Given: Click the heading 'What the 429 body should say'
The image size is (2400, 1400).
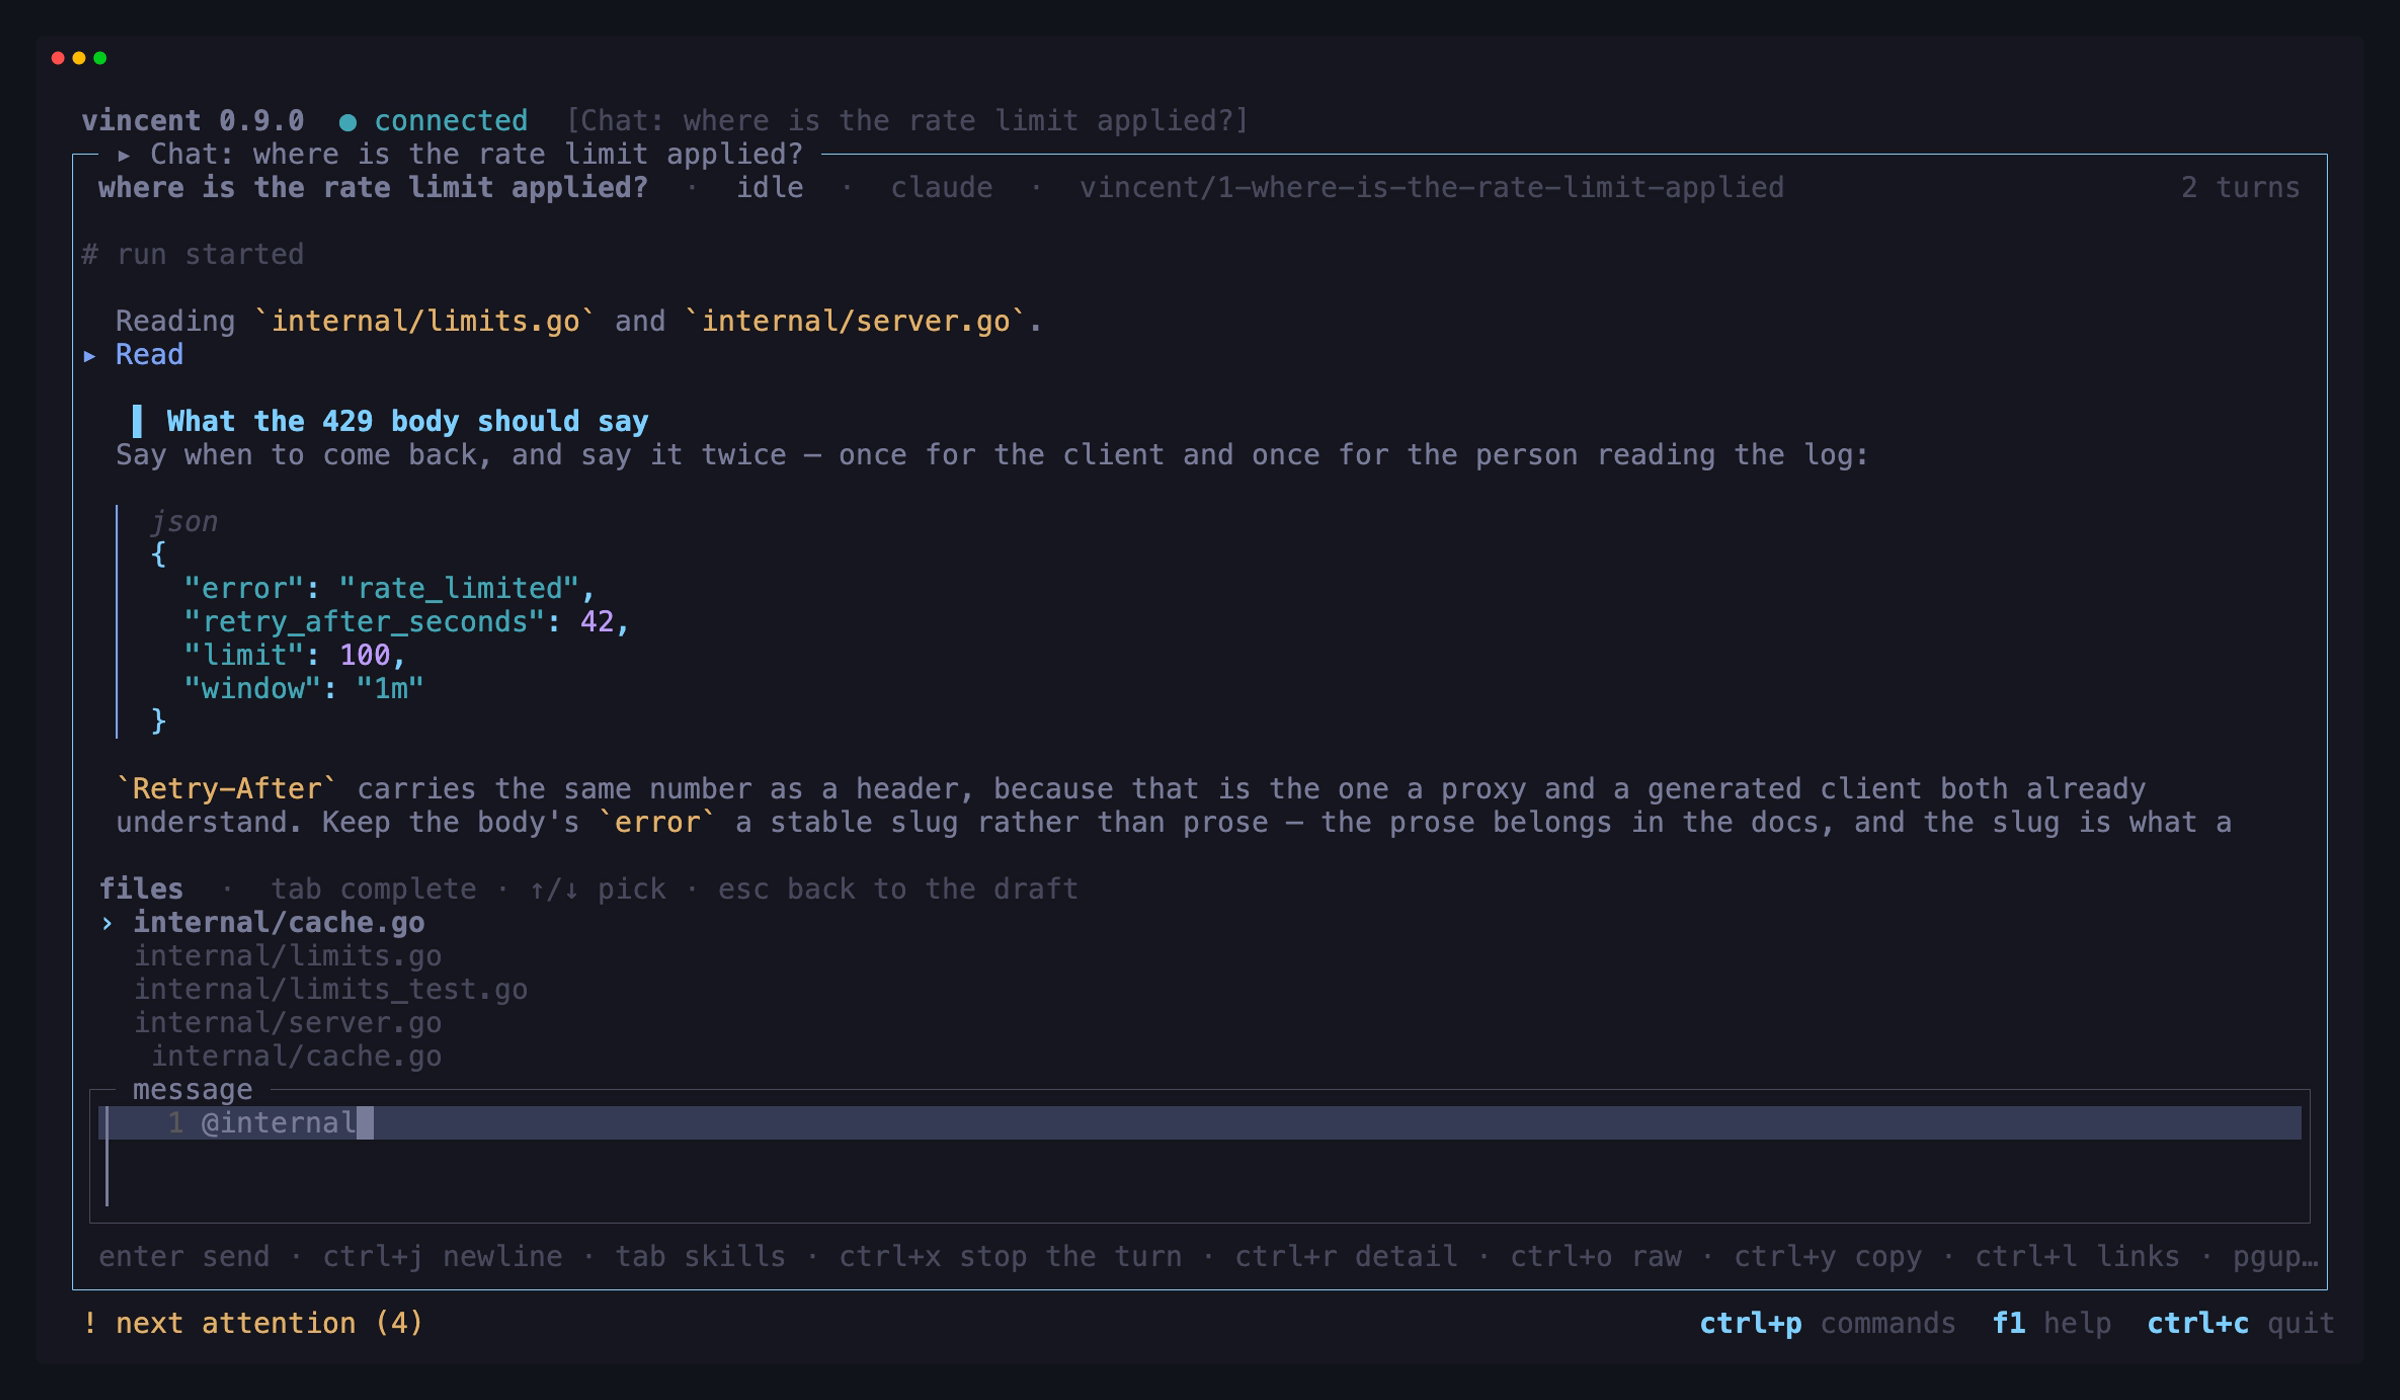Looking at the screenshot, I should click(x=407, y=421).
